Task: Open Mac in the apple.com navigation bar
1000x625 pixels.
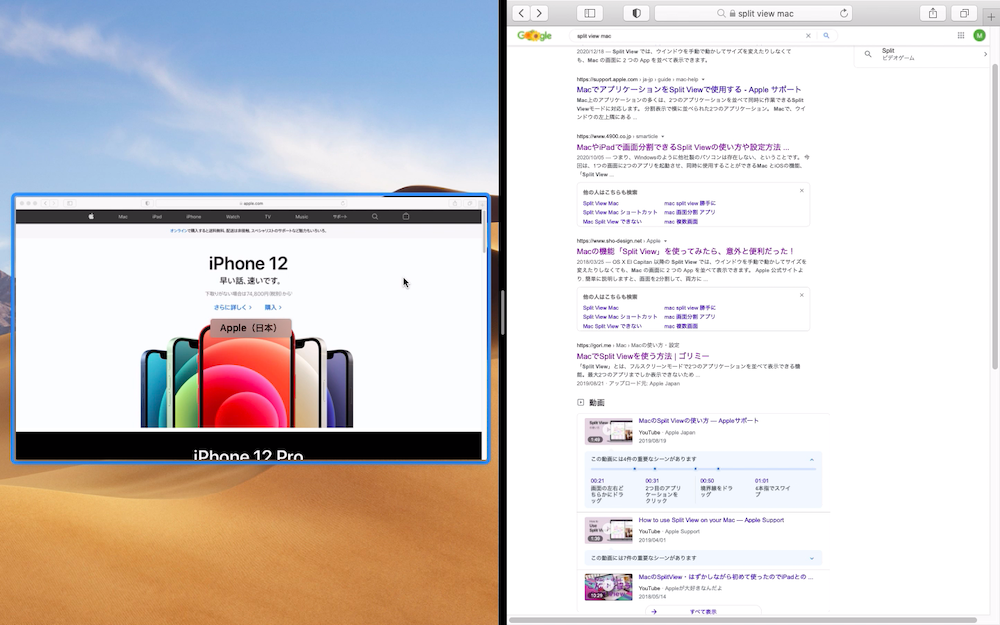Action: (123, 217)
